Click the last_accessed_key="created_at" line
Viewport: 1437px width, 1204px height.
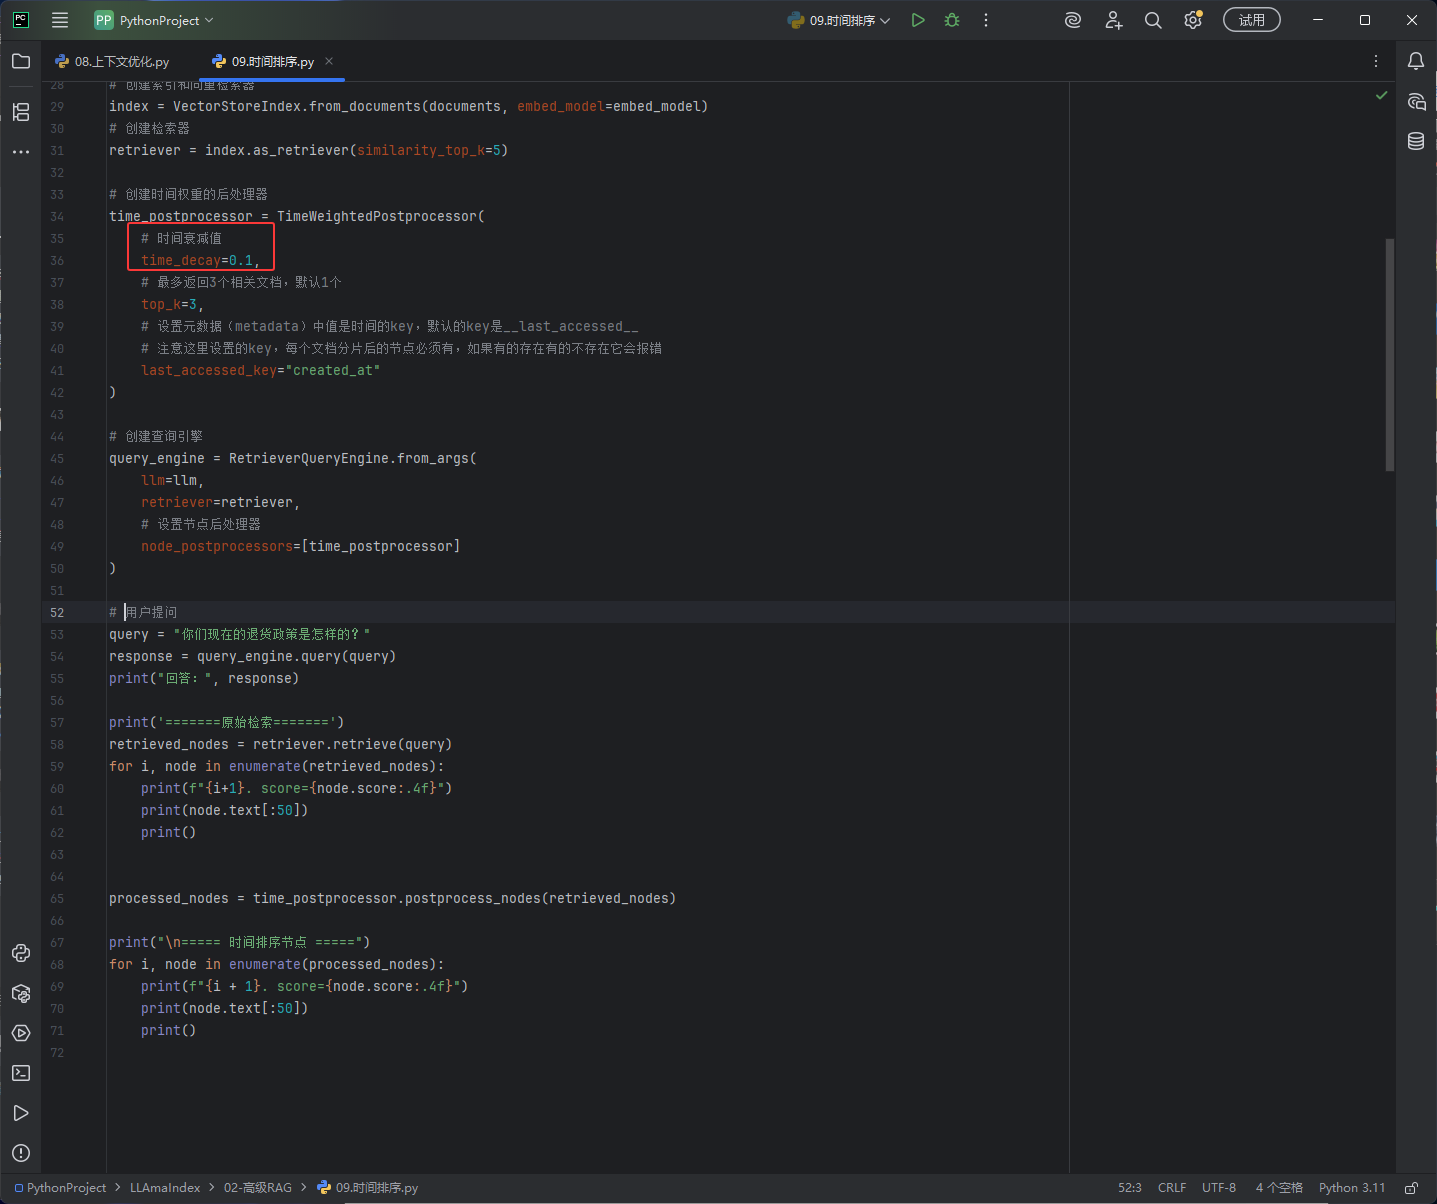[x=260, y=370]
